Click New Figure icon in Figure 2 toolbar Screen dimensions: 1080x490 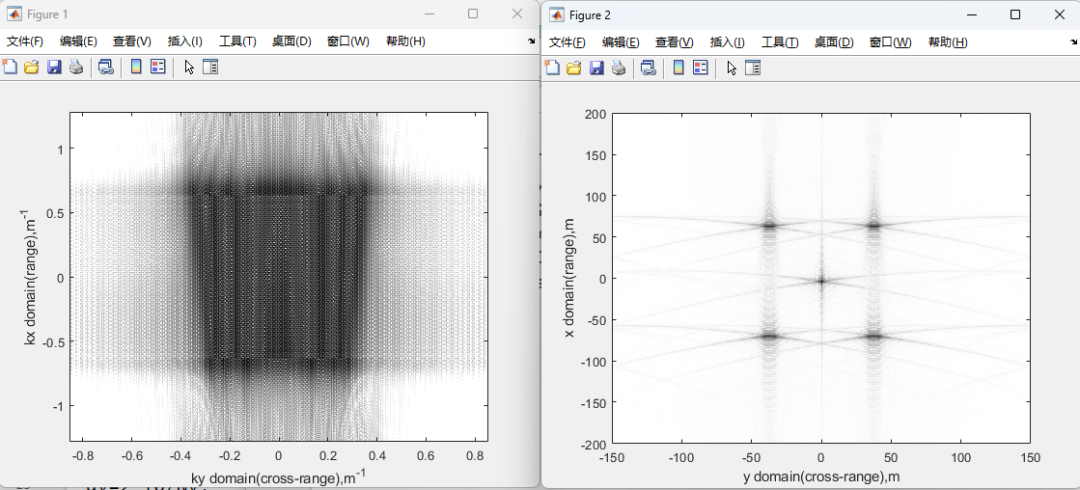[x=552, y=67]
